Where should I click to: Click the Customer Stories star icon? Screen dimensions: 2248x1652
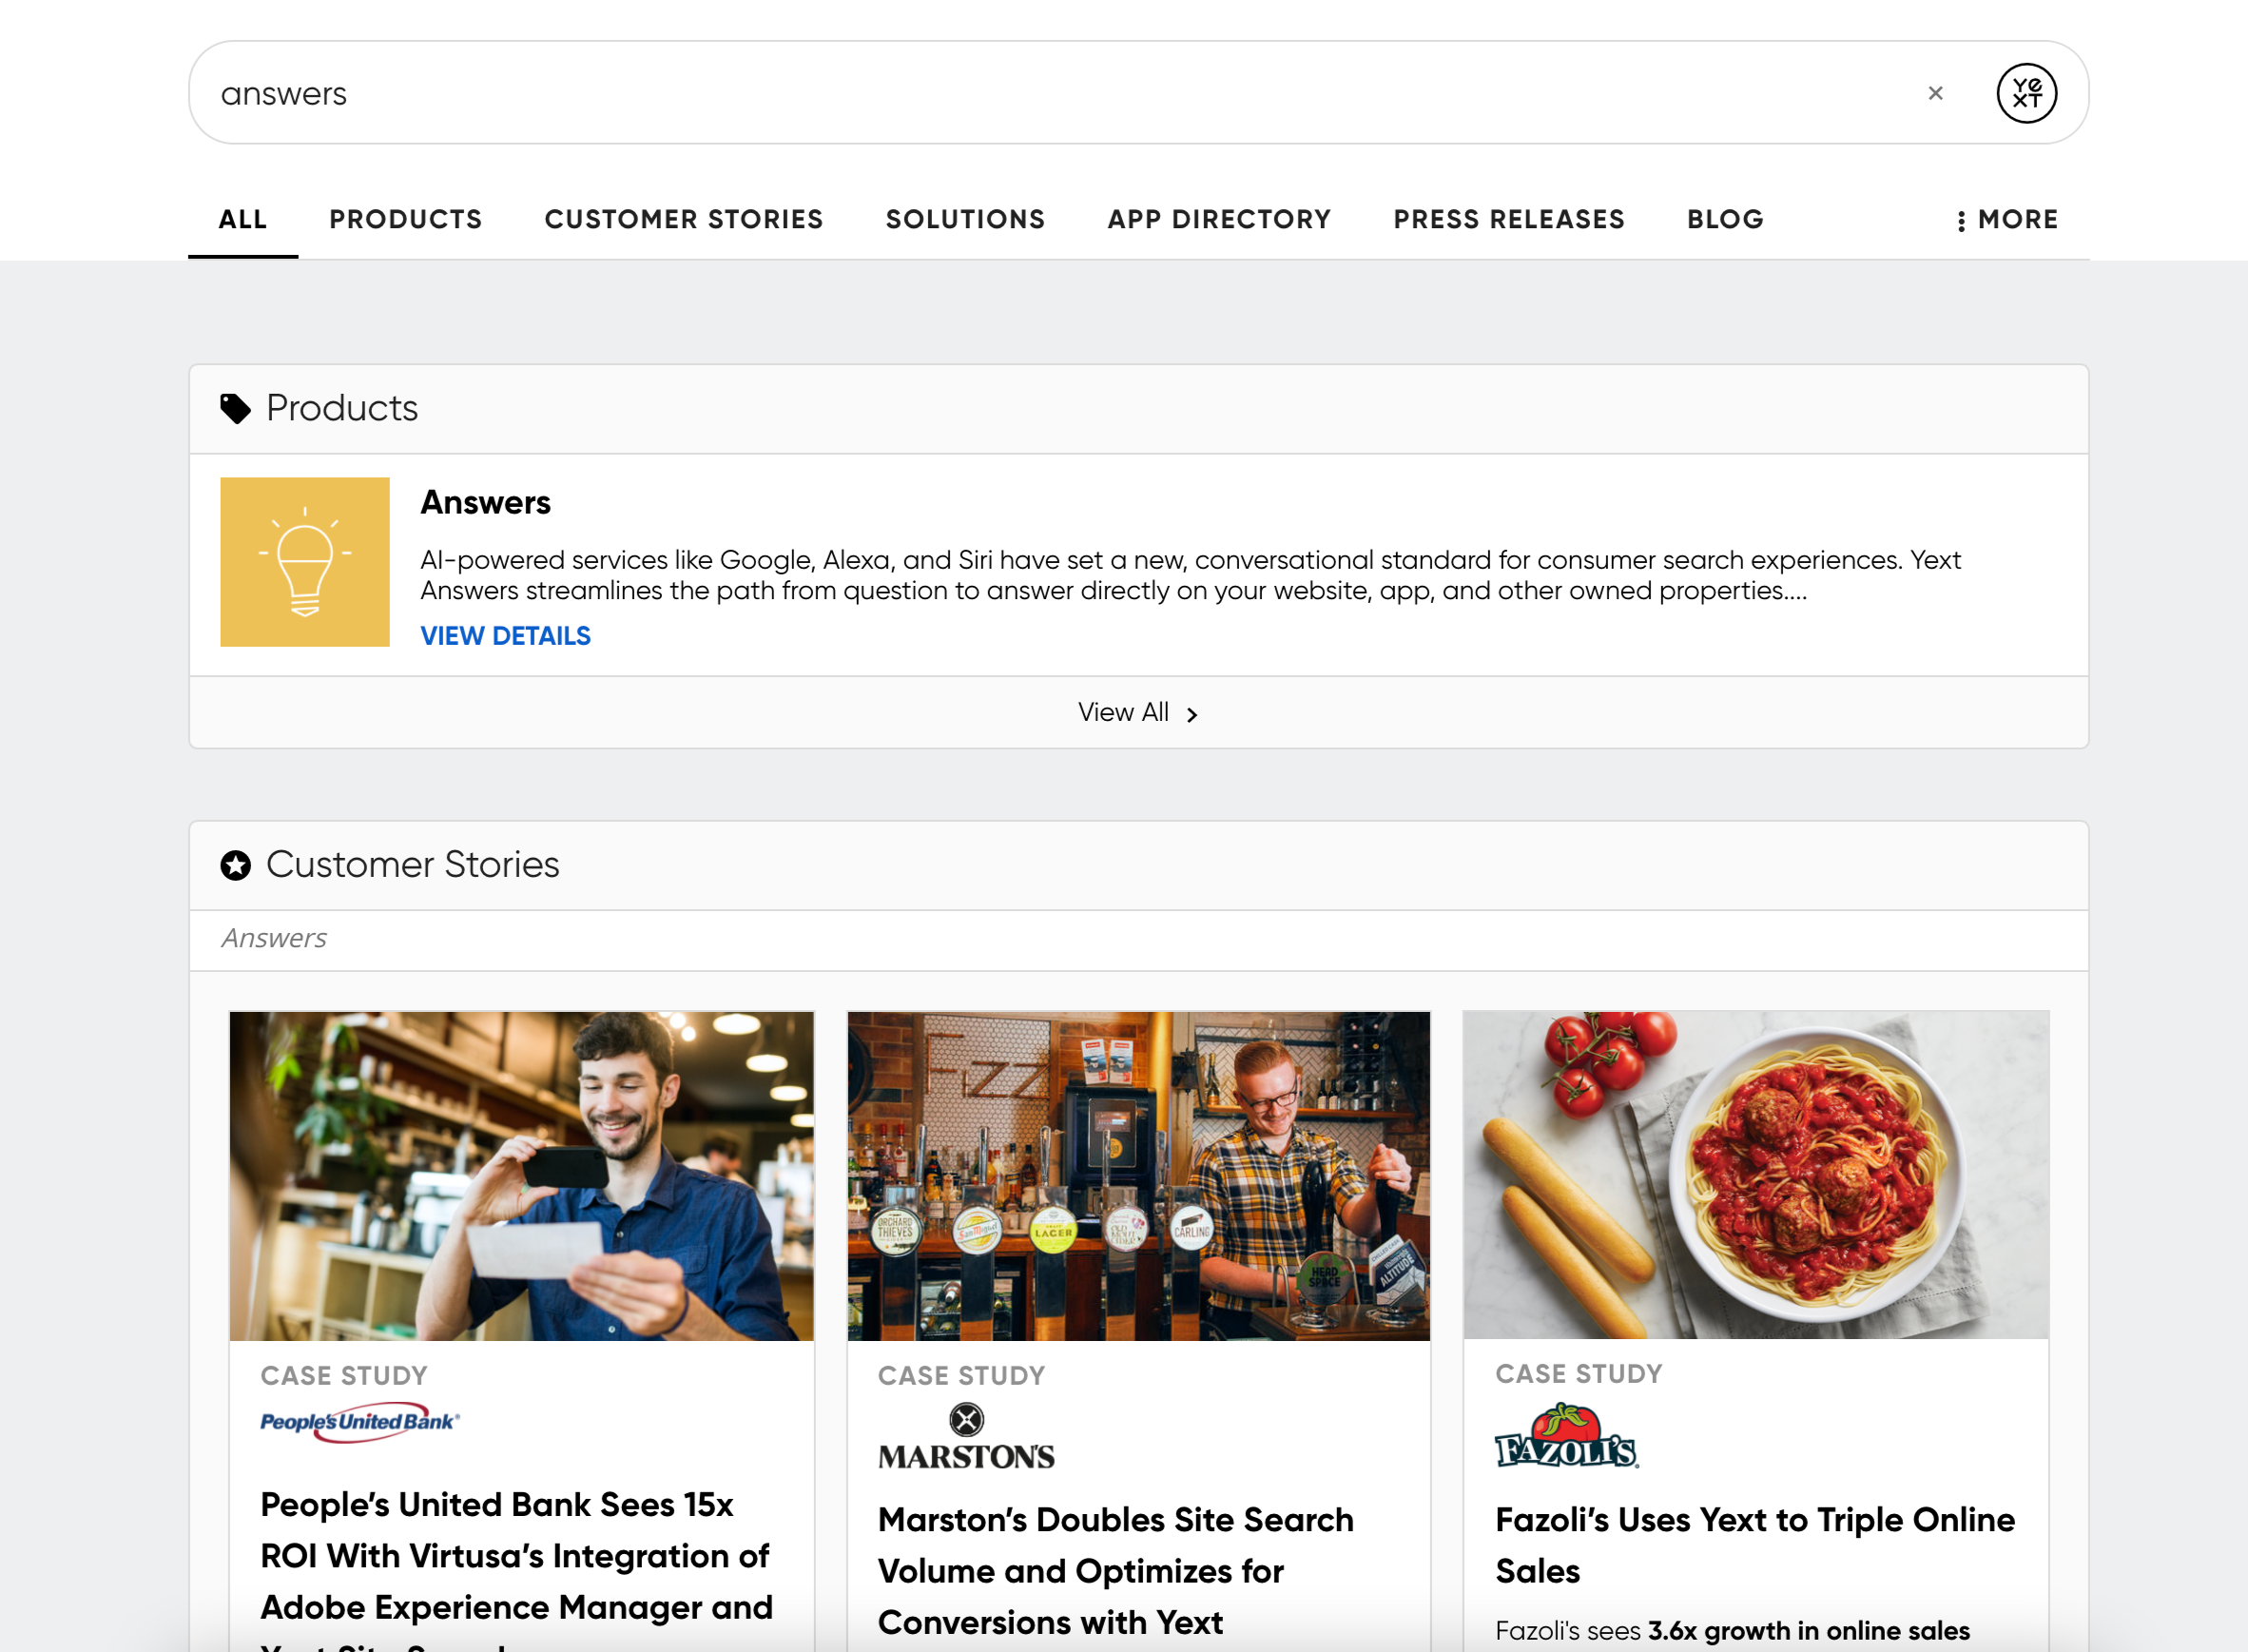(x=236, y=865)
